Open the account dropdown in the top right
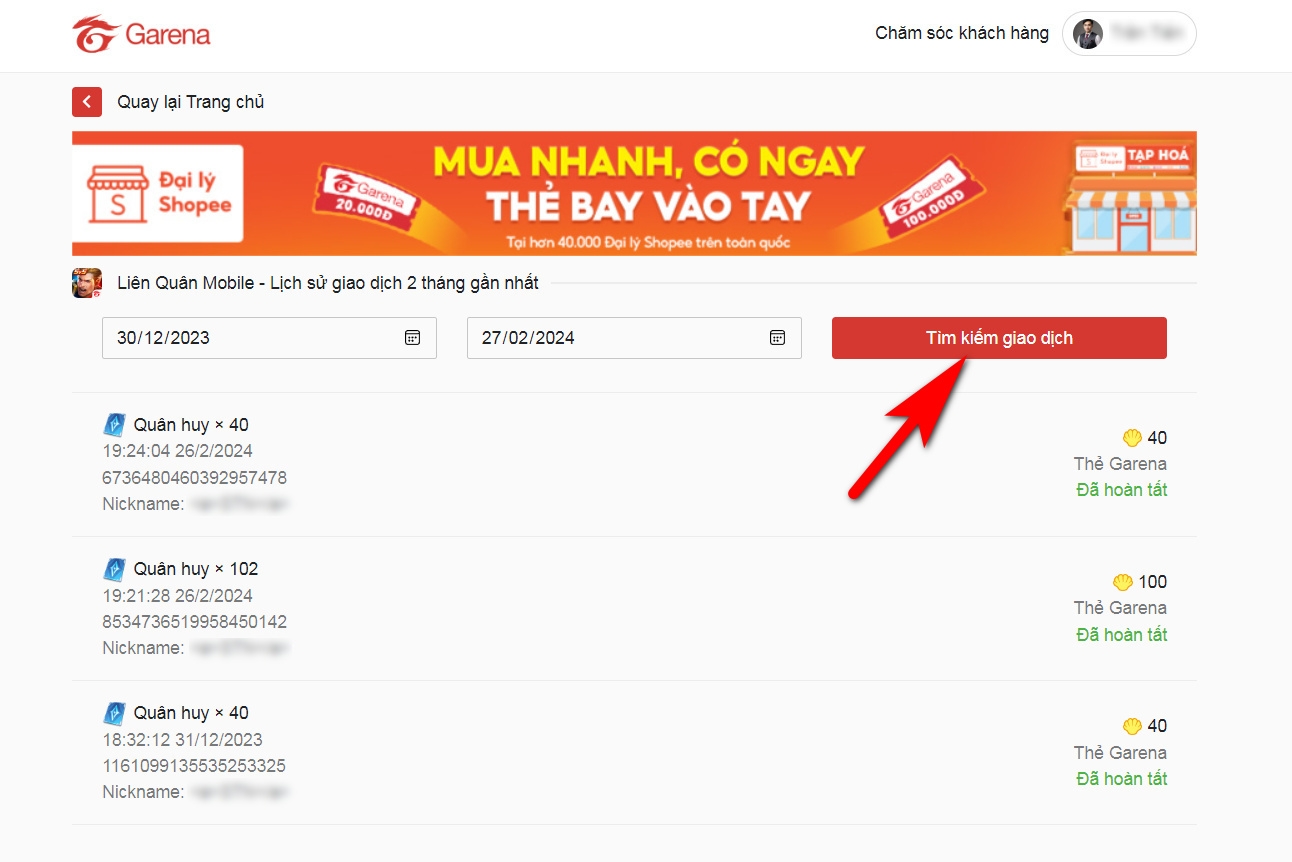This screenshot has height=862, width=1292. pos(1128,33)
